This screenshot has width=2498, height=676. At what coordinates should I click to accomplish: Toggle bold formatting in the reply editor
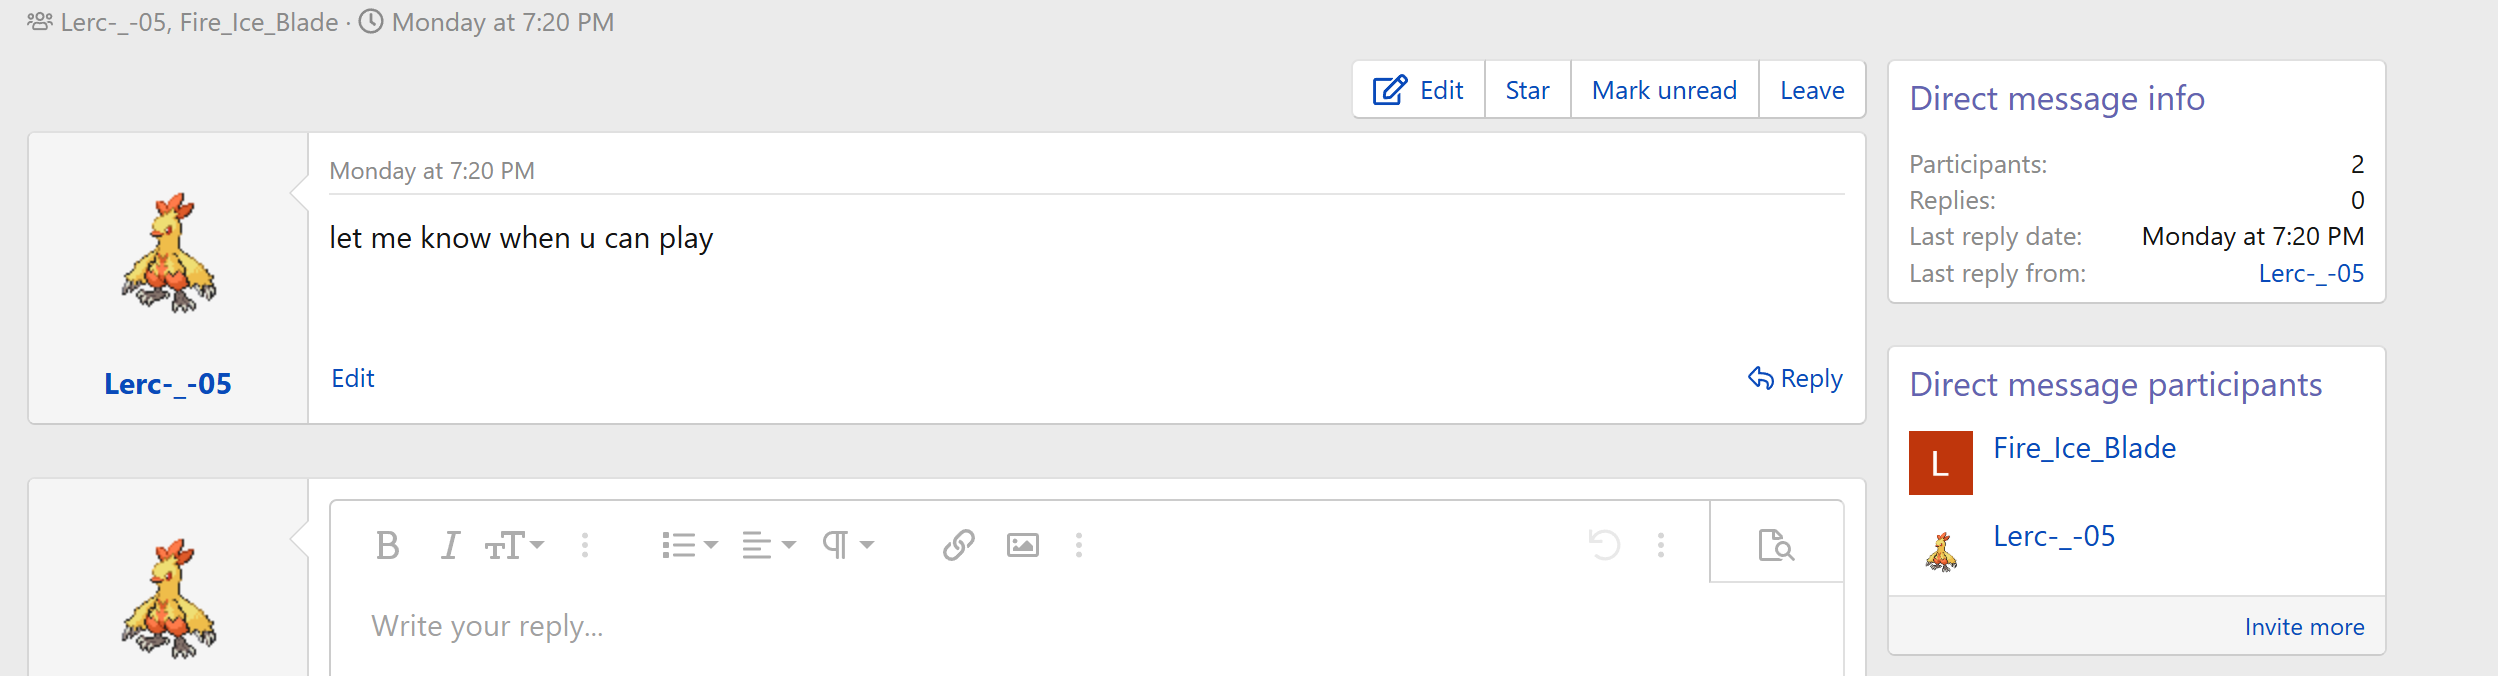[x=388, y=545]
